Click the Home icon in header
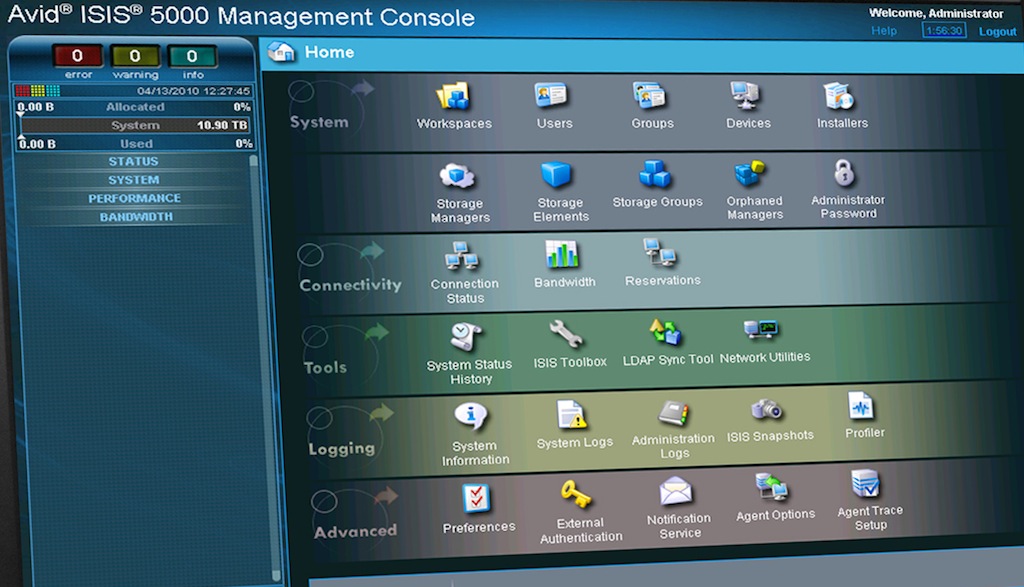 coord(282,52)
